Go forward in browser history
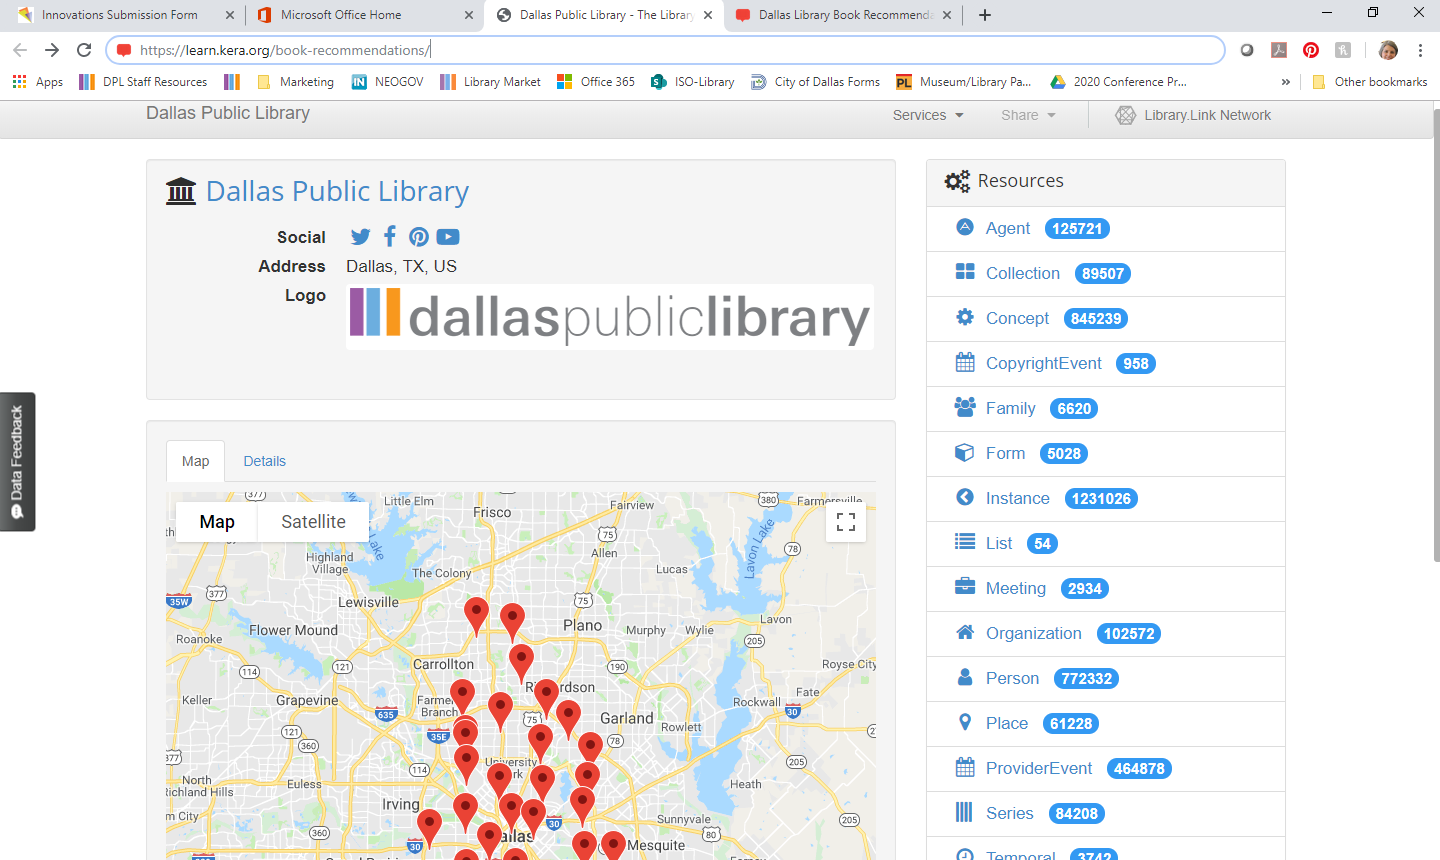 pyautogui.click(x=52, y=50)
